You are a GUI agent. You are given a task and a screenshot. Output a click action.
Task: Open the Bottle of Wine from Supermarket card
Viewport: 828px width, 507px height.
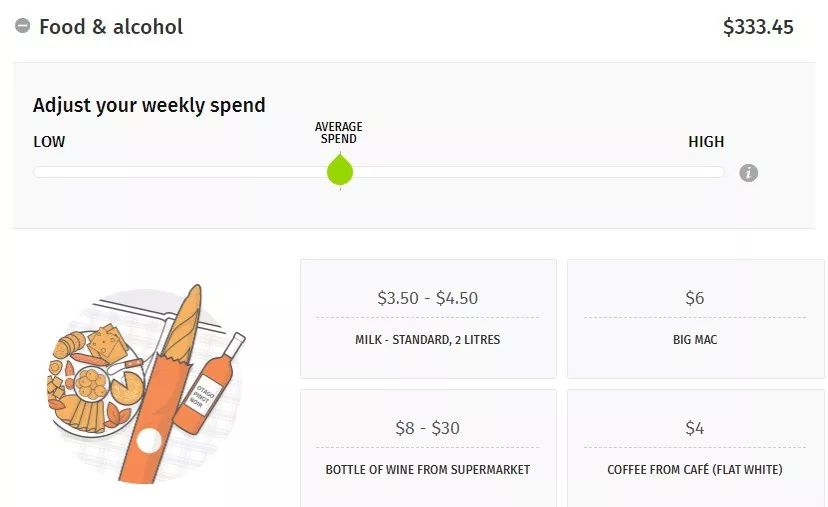[428, 448]
